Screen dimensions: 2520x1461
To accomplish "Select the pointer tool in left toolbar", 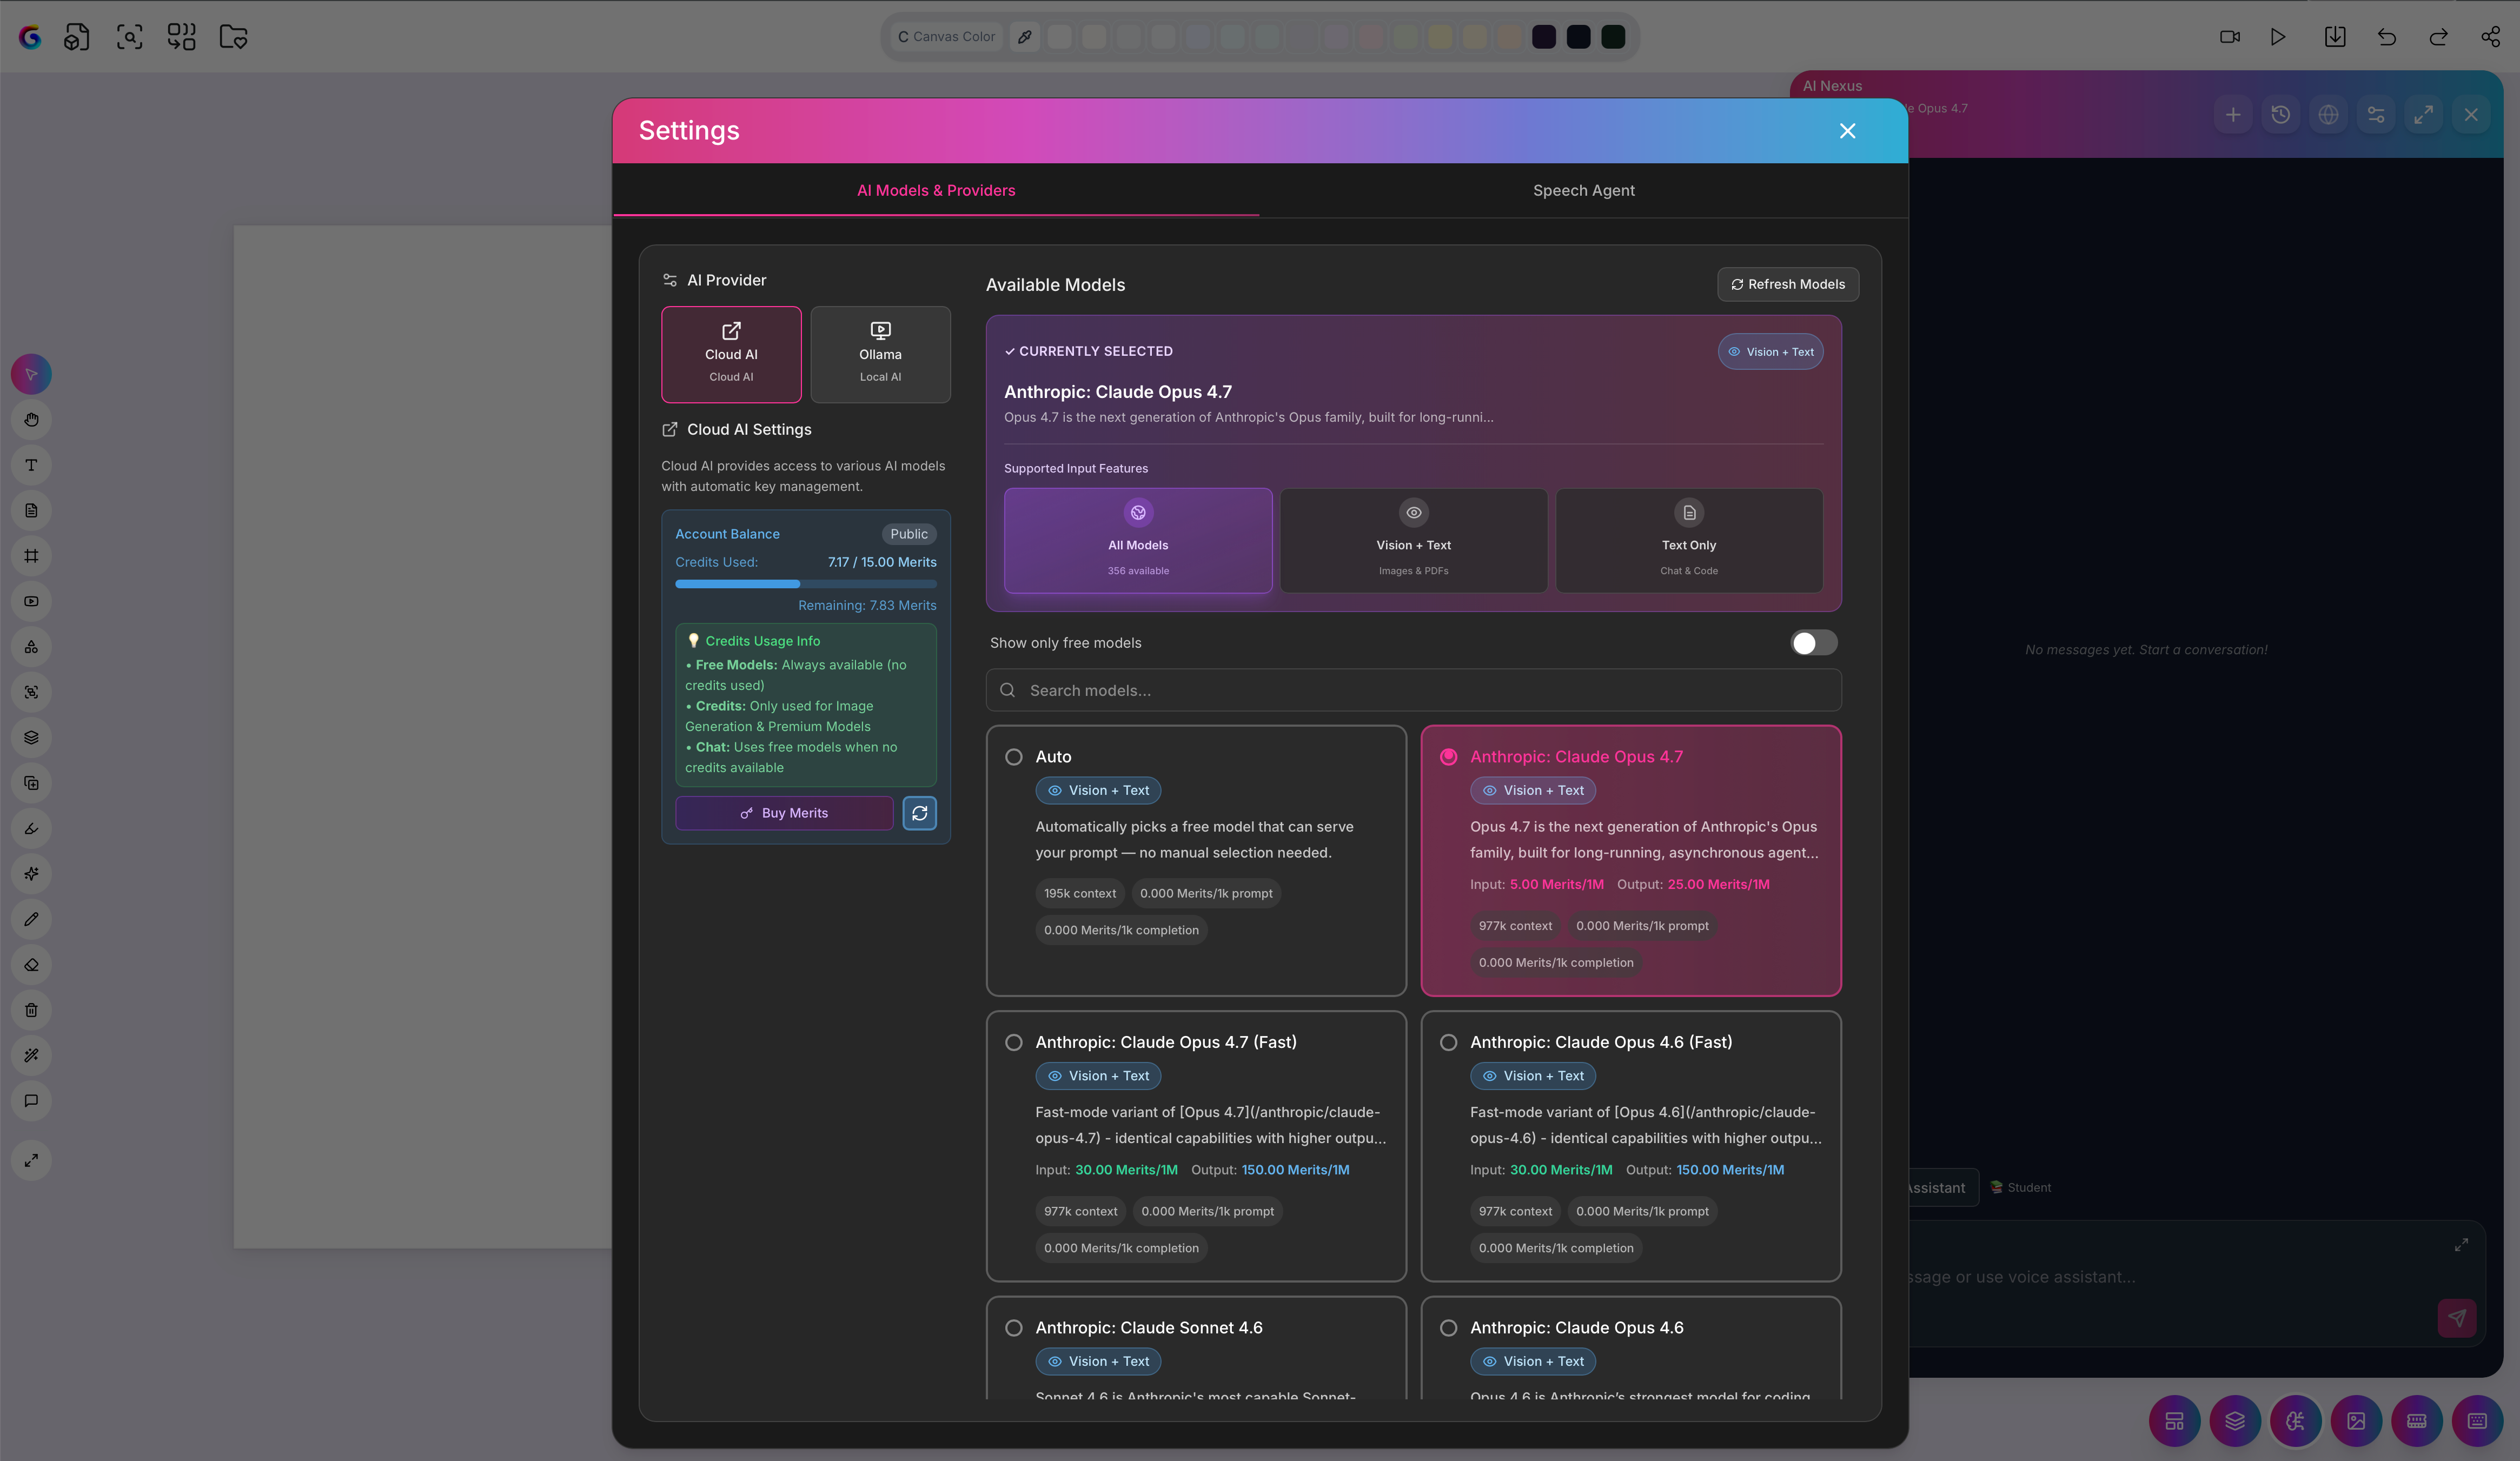I will point(31,374).
